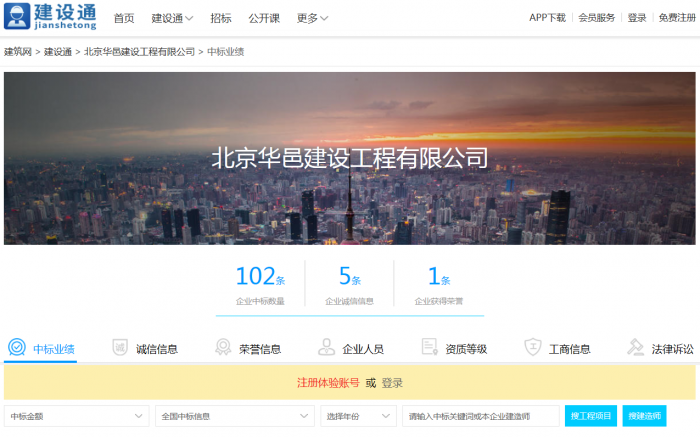Click the 免费注册 link in the header
Image resolution: width=700 pixels, height=437 pixels.
[x=677, y=18]
